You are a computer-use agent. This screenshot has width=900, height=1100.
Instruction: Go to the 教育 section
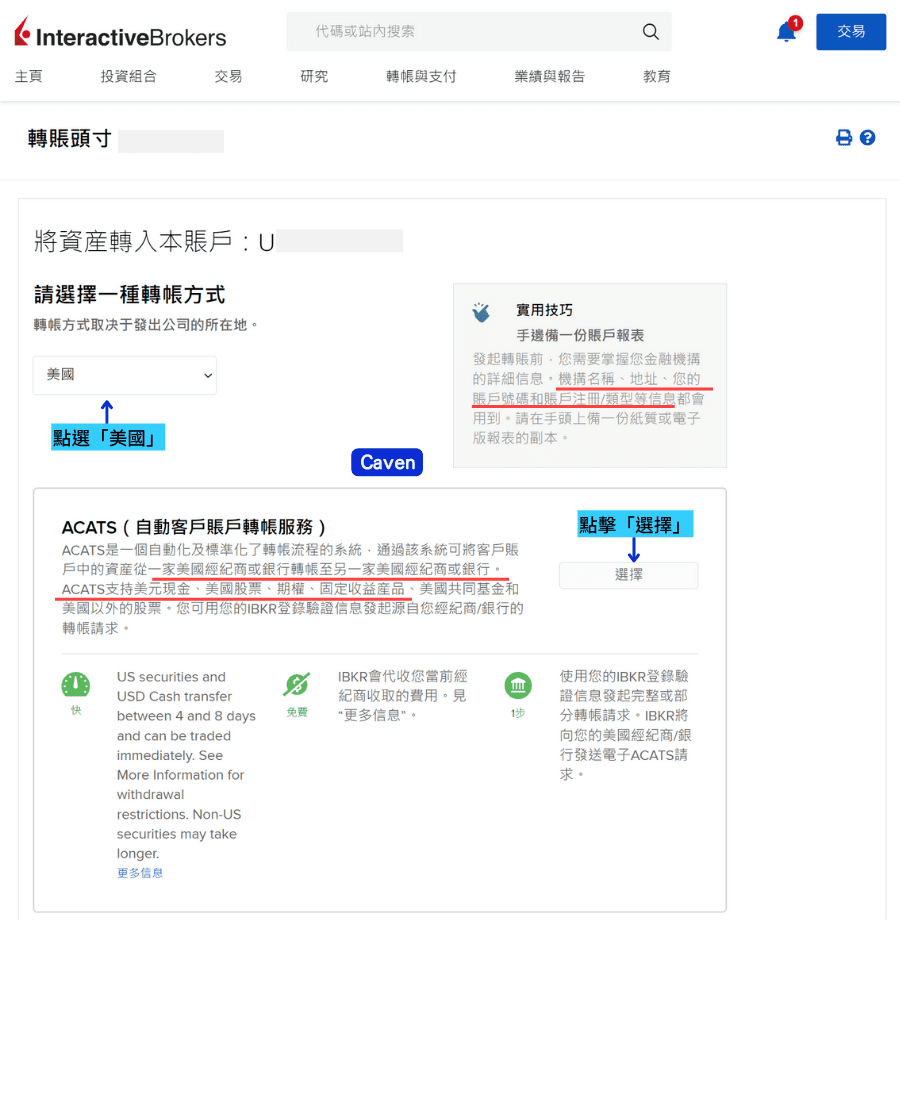[x=657, y=75]
